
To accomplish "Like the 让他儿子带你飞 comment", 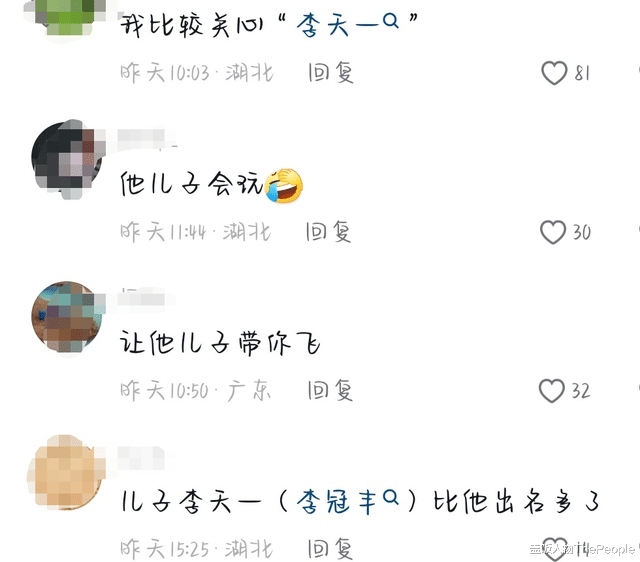I will 551,391.
